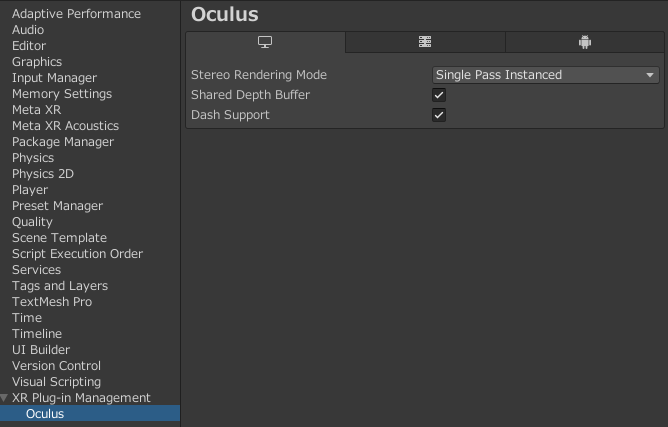Open the Stereo Rendering Mode dropdown
668x427 pixels.
(545, 75)
